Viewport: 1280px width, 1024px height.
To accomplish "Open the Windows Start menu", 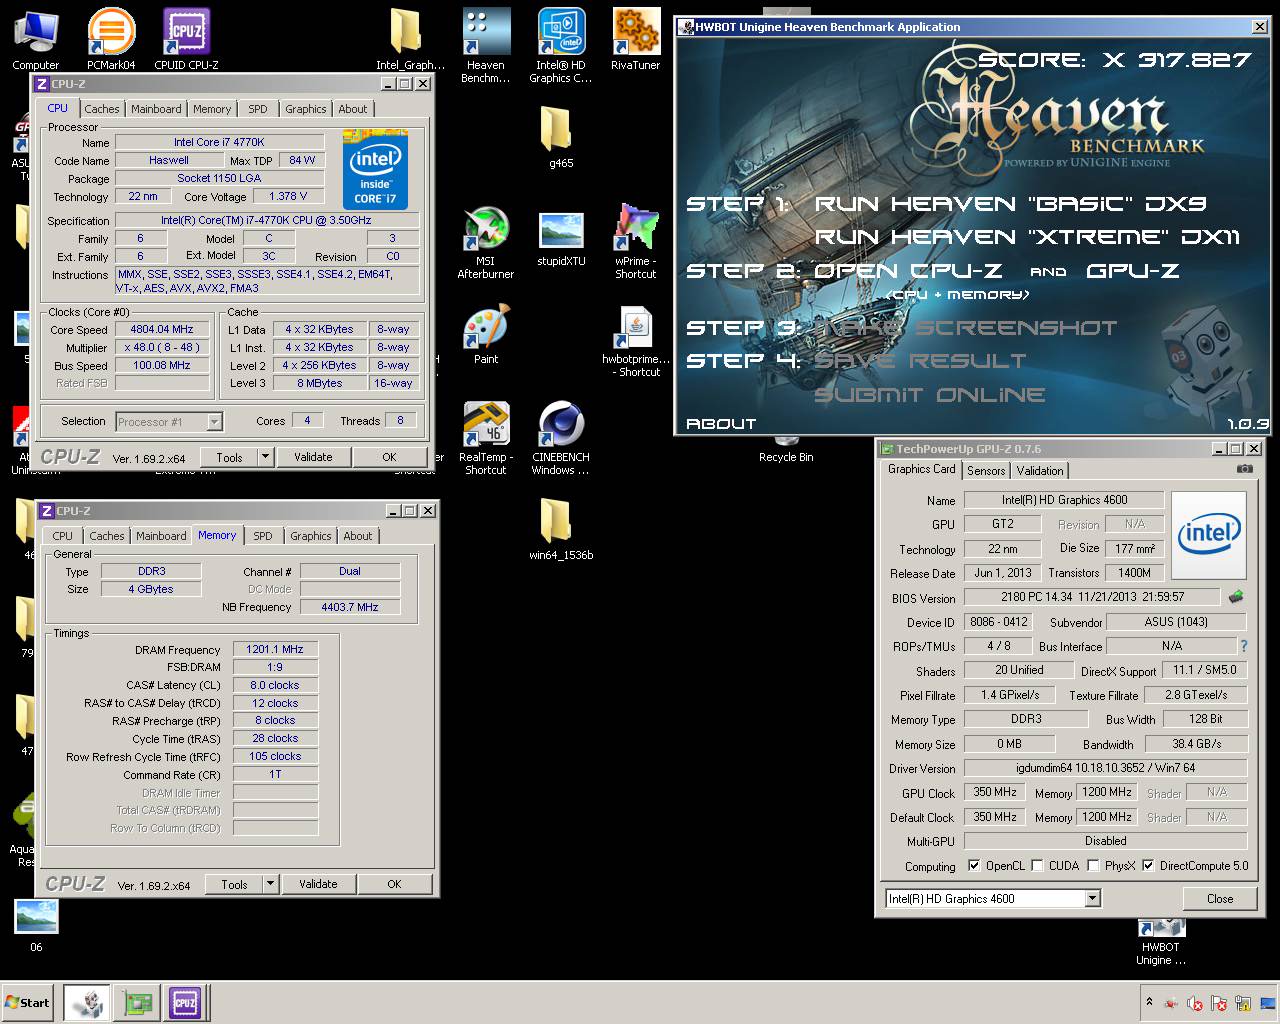I will (x=27, y=1002).
